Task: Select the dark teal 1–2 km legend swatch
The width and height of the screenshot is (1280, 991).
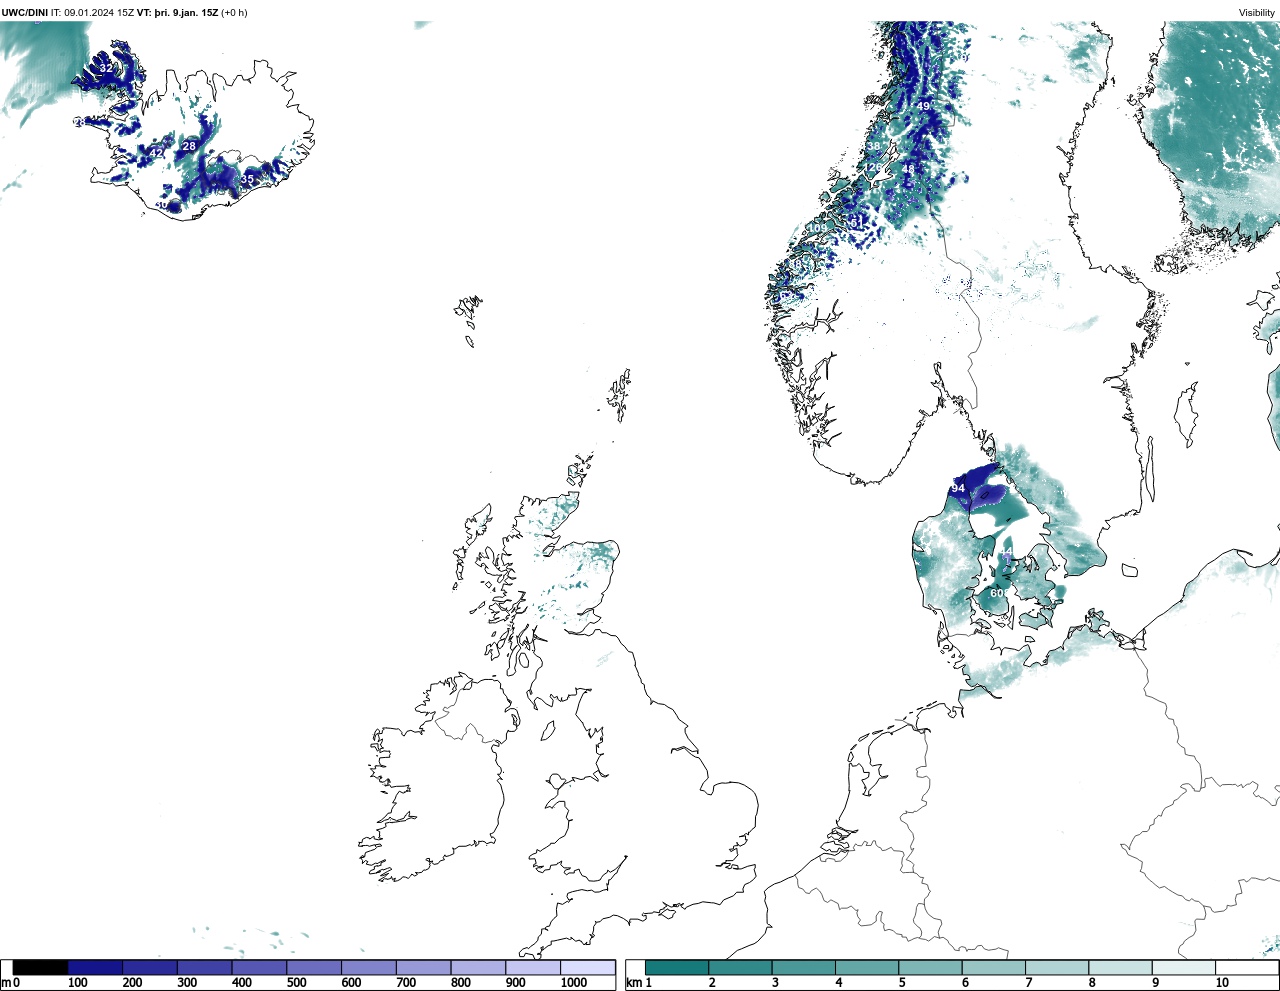Action: click(x=677, y=968)
